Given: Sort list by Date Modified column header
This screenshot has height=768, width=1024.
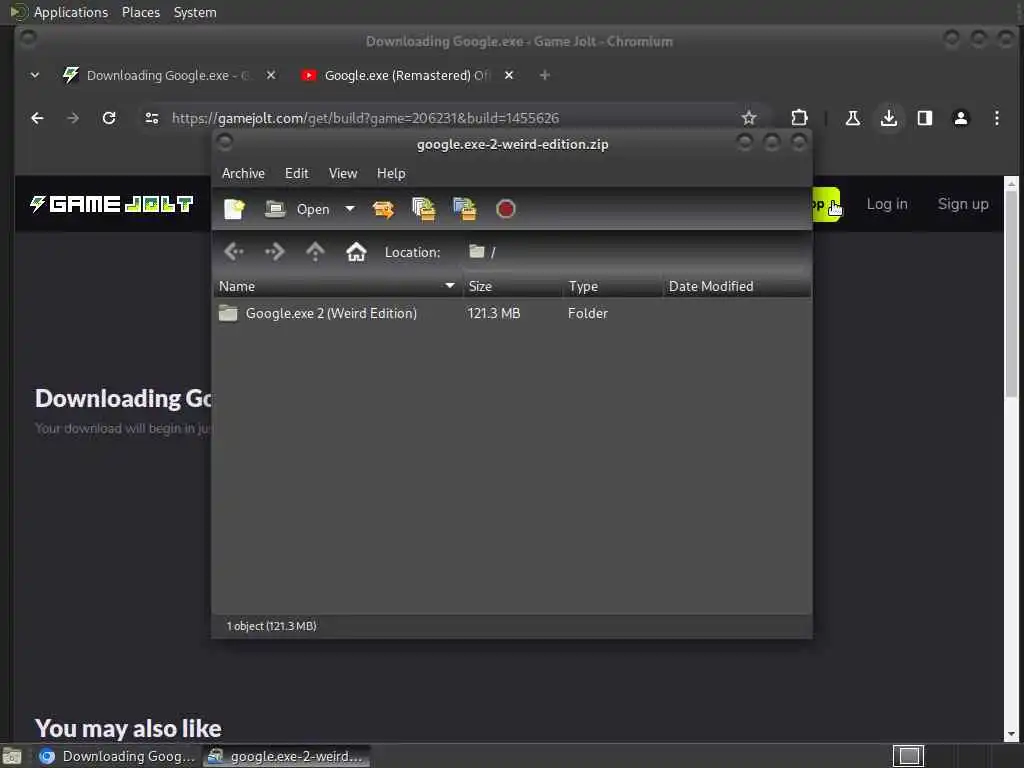Looking at the screenshot, I should (x=737, y=286).
